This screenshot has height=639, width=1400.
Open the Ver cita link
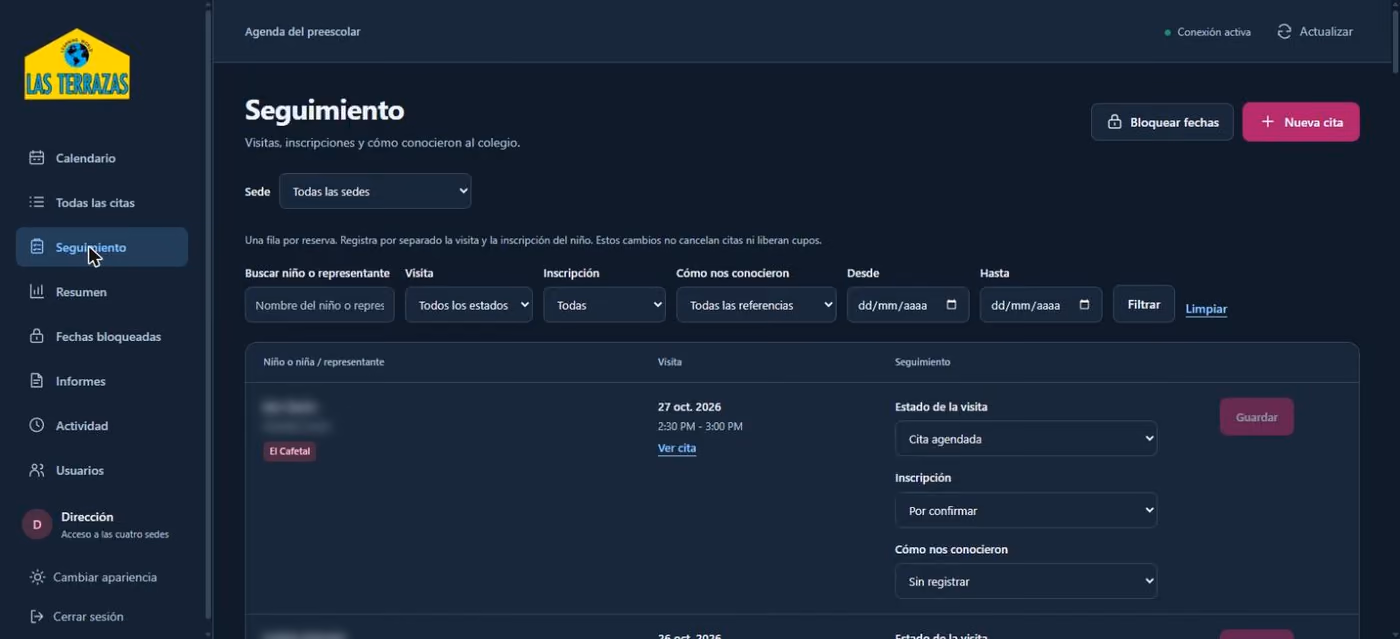[677, 448]
